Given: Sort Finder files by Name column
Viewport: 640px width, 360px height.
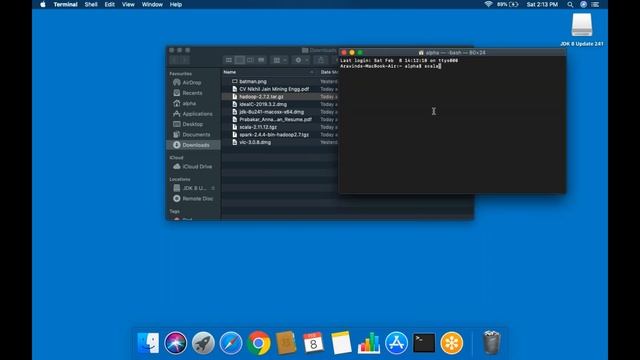Looking at the screenshot, I should tap(269, 72).
